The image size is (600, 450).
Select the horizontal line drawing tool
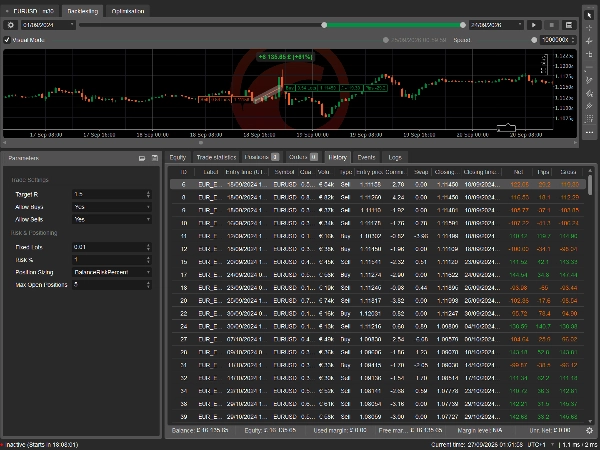589,67
